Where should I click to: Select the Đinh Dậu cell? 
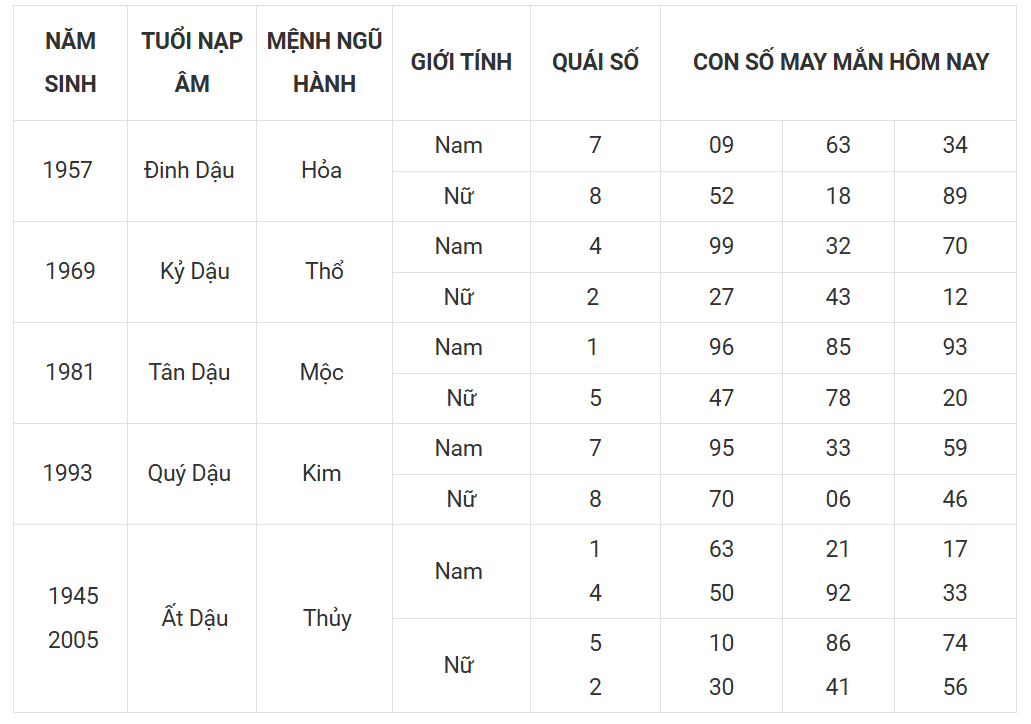click(189, 170)
